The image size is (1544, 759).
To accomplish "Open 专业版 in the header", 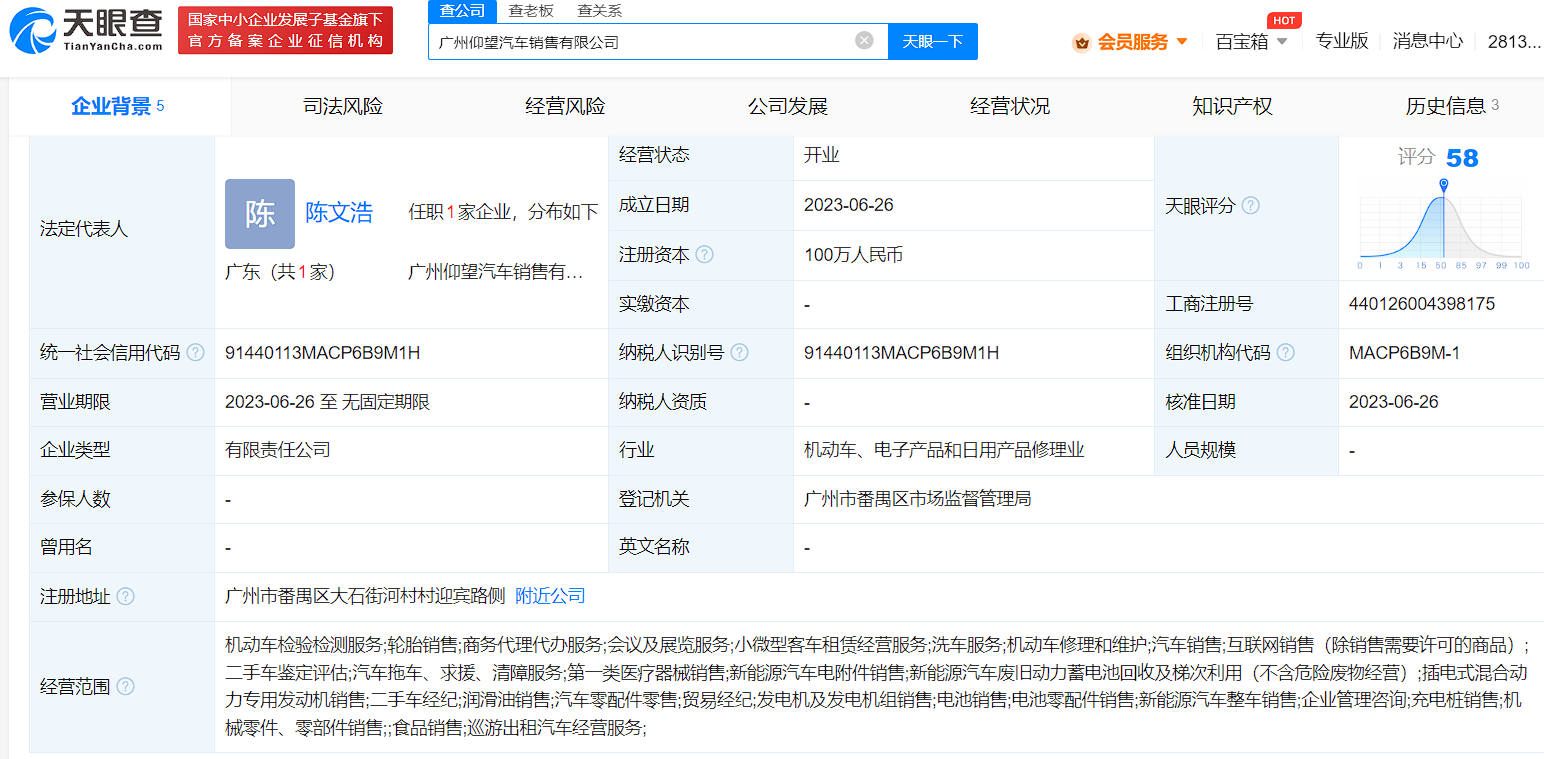I will tap(1341, 41).
